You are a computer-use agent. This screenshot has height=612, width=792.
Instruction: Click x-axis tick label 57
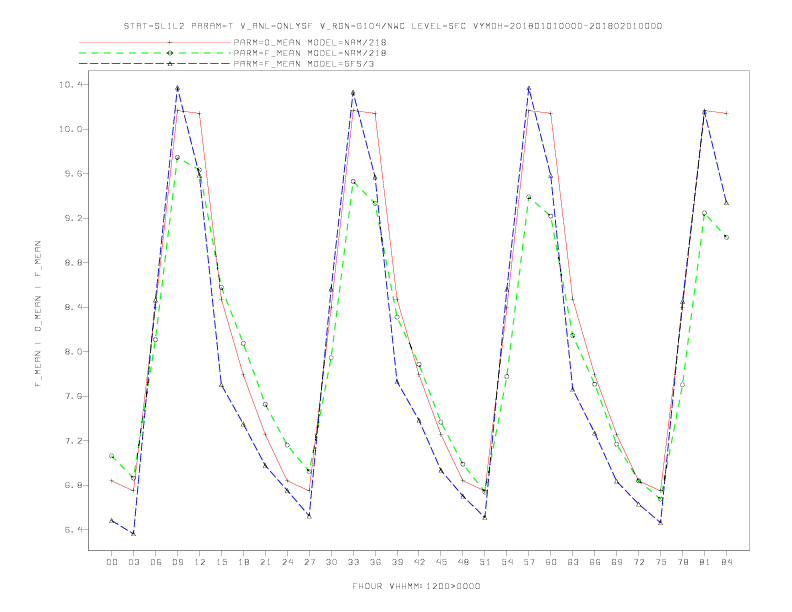[x=529, y=562]
